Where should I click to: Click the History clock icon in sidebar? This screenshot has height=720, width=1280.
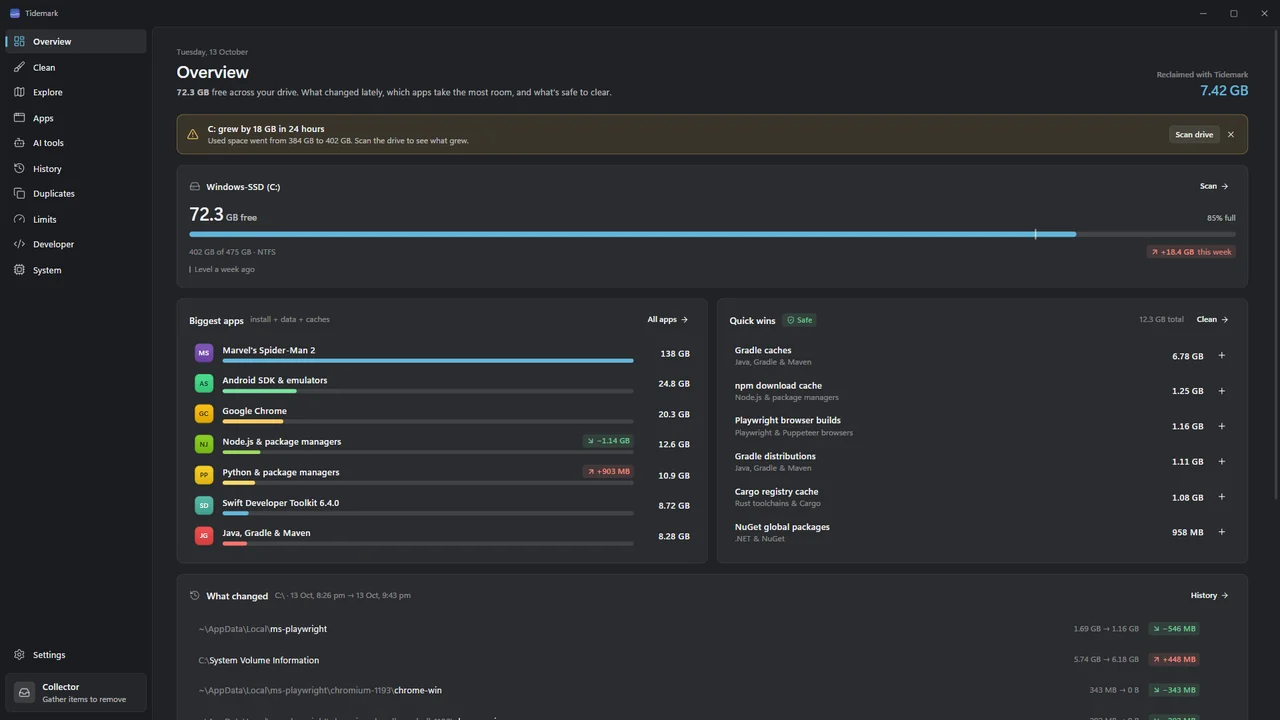pos(19,168)
